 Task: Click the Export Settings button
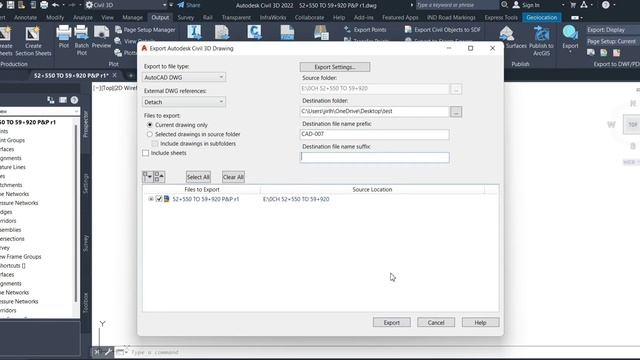(x=335, y=67)
